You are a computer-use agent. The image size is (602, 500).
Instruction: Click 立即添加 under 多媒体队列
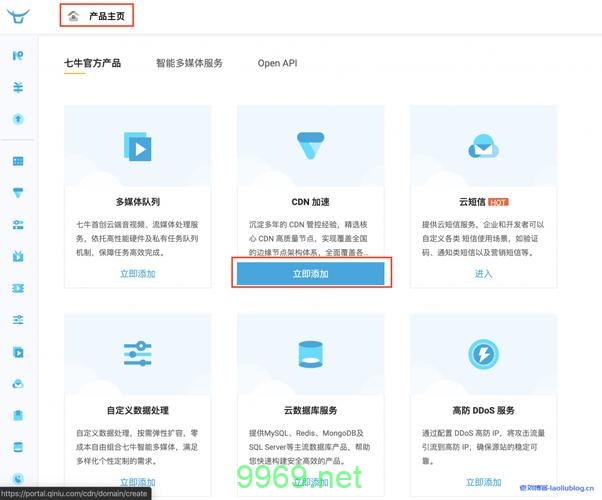[x=137, y=274]
